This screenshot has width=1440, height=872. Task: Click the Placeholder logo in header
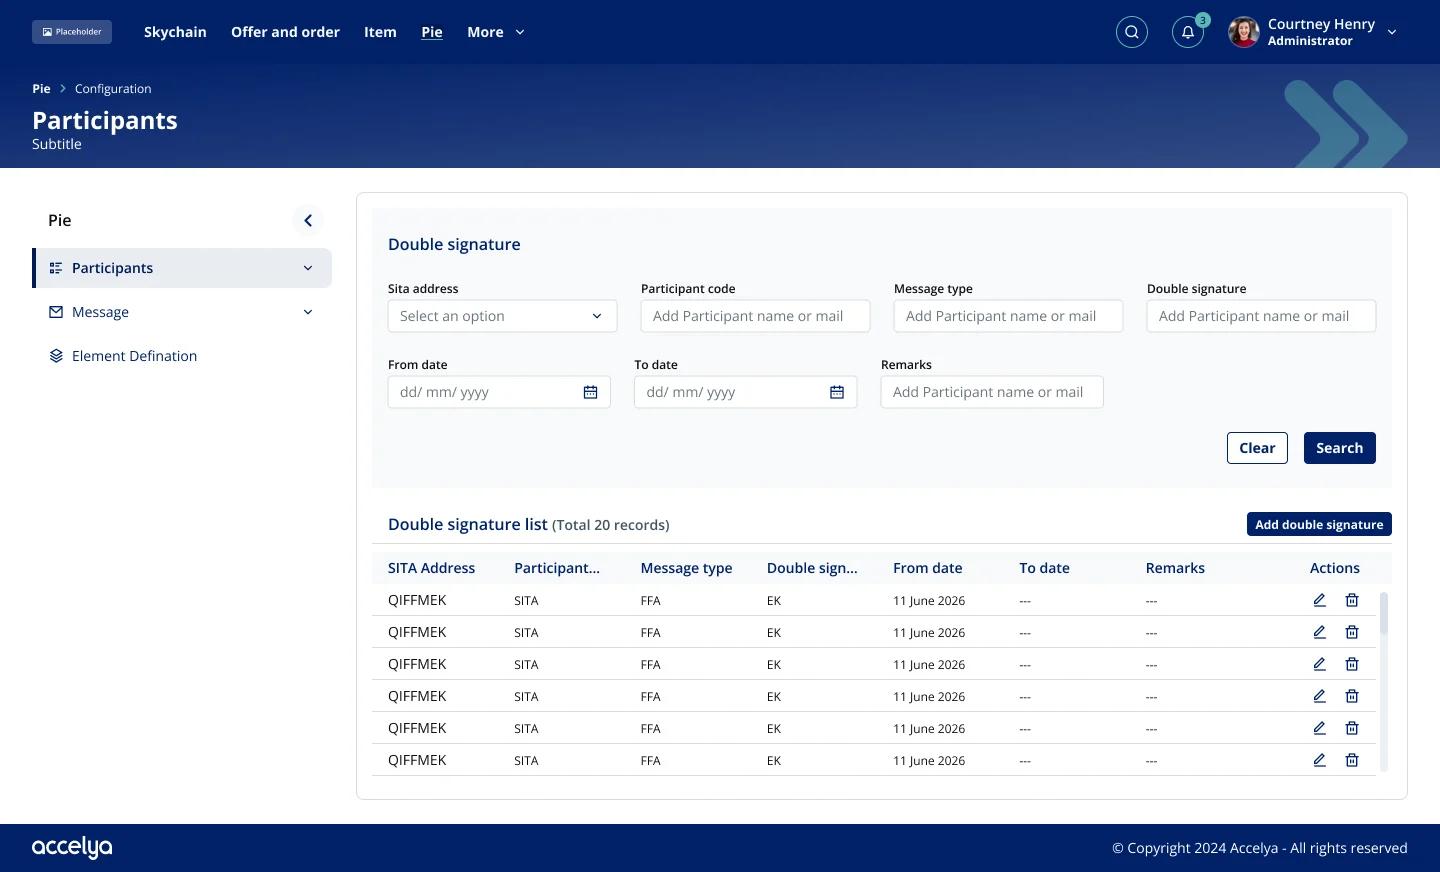[72, 32]
